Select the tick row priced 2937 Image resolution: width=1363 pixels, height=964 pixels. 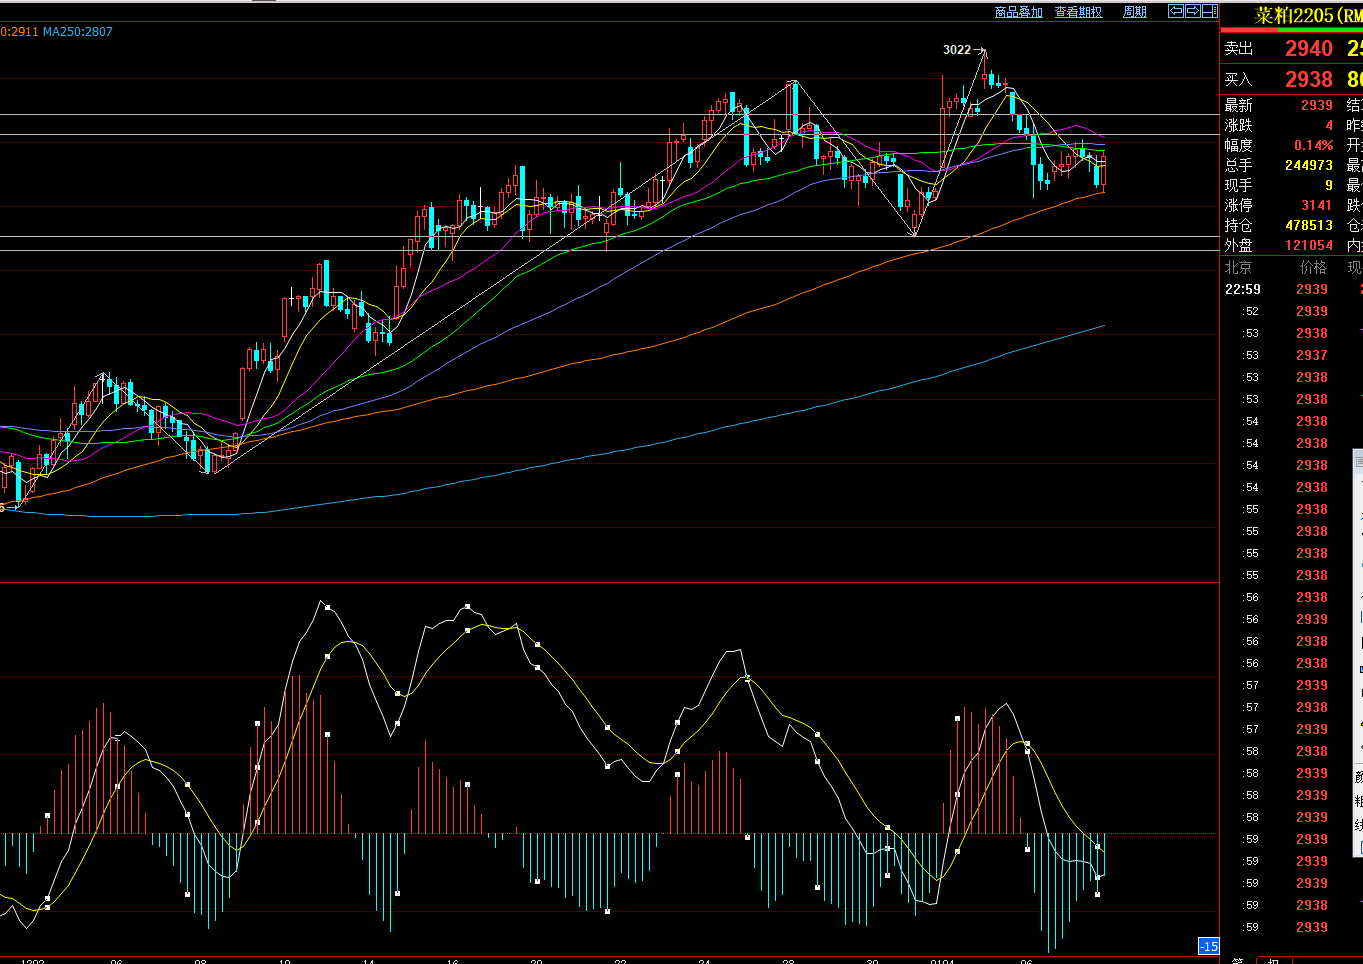[x=1292, y=355]
